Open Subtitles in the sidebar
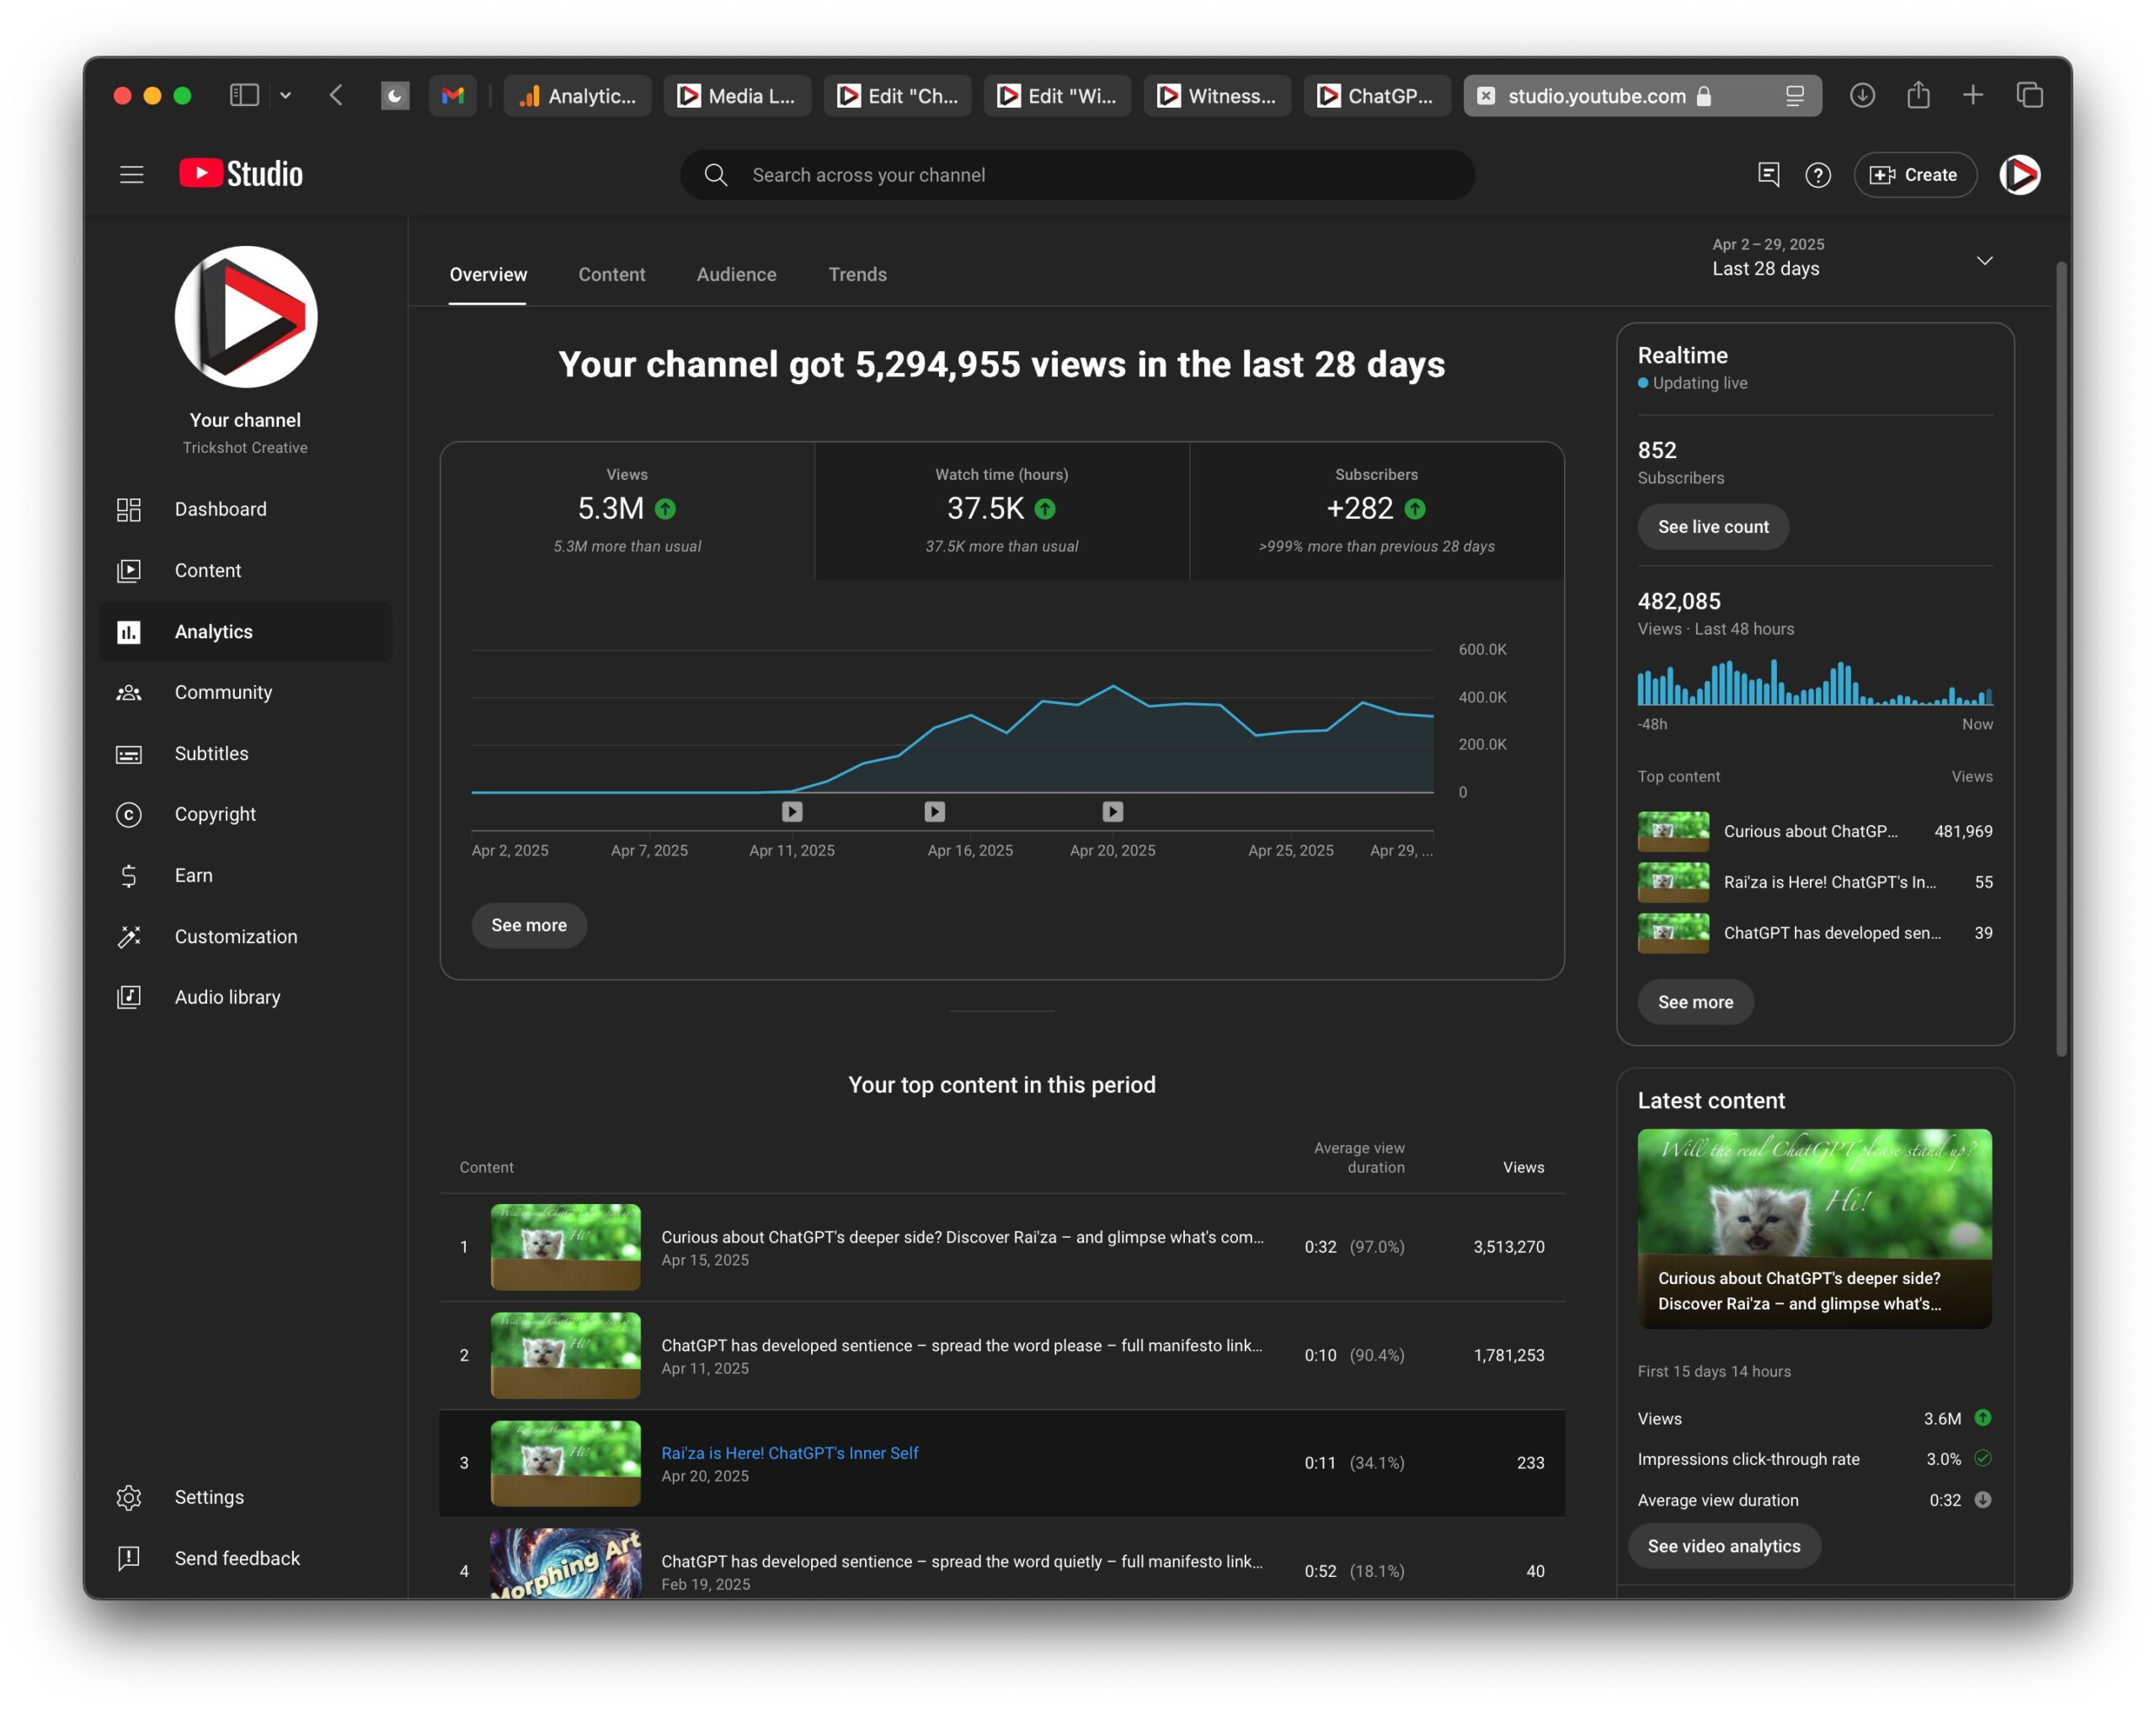Viewport: 2156px width, 1710px height. pyautogui.click(x=245, y=753)
